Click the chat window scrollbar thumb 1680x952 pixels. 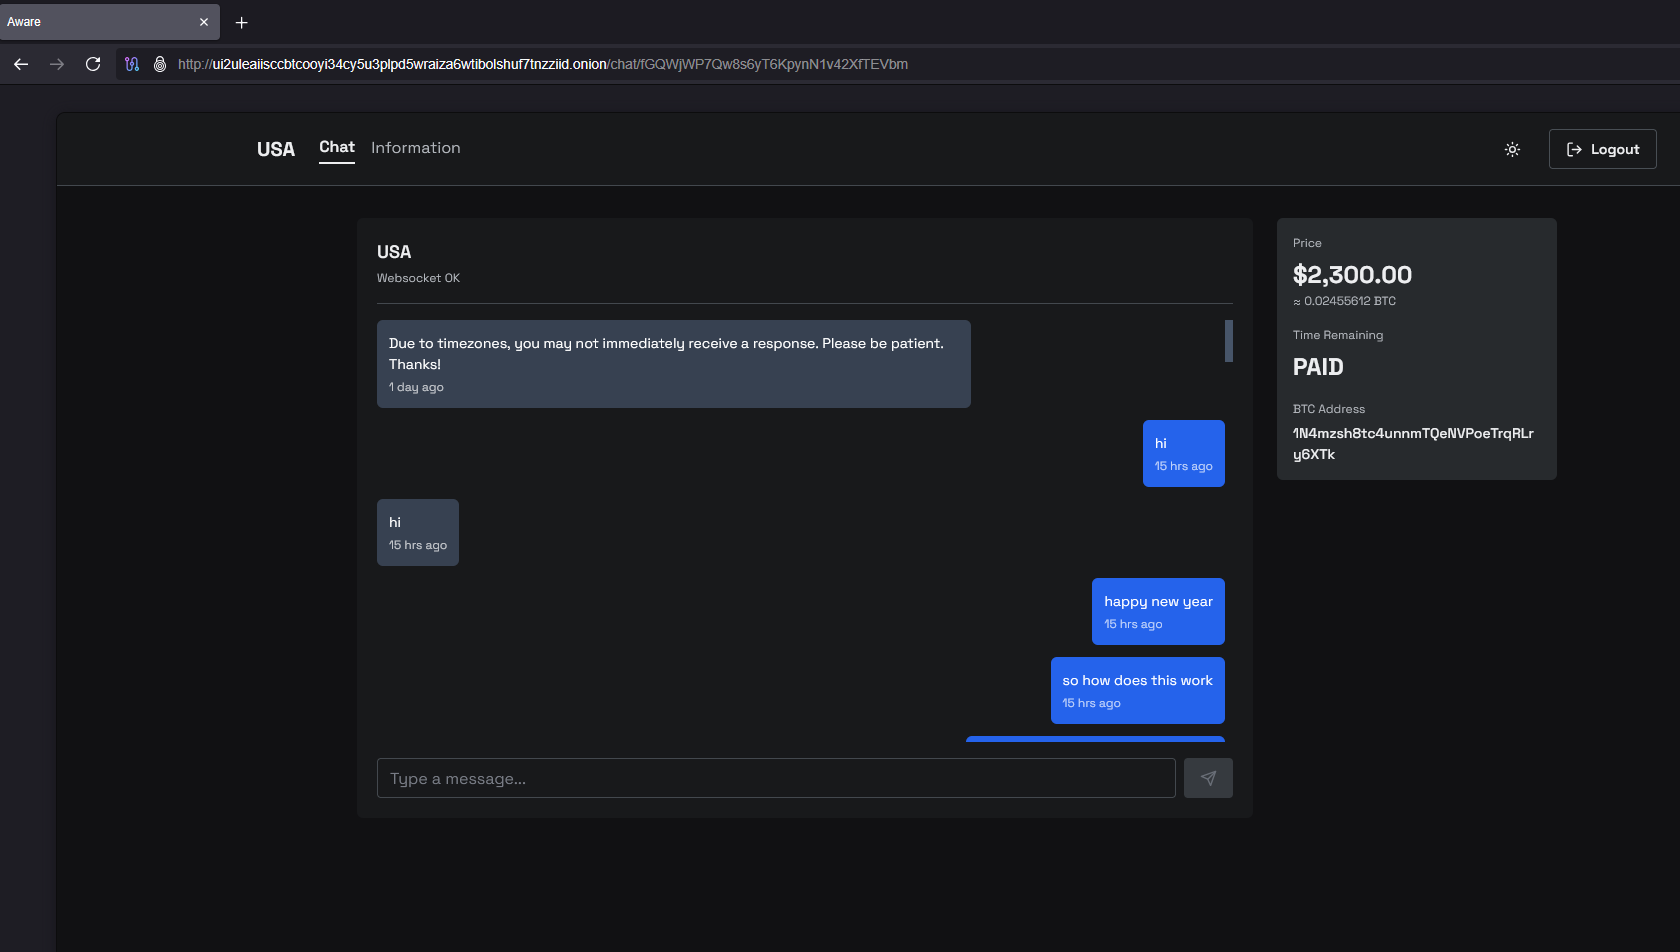(x=1228, y=341)
